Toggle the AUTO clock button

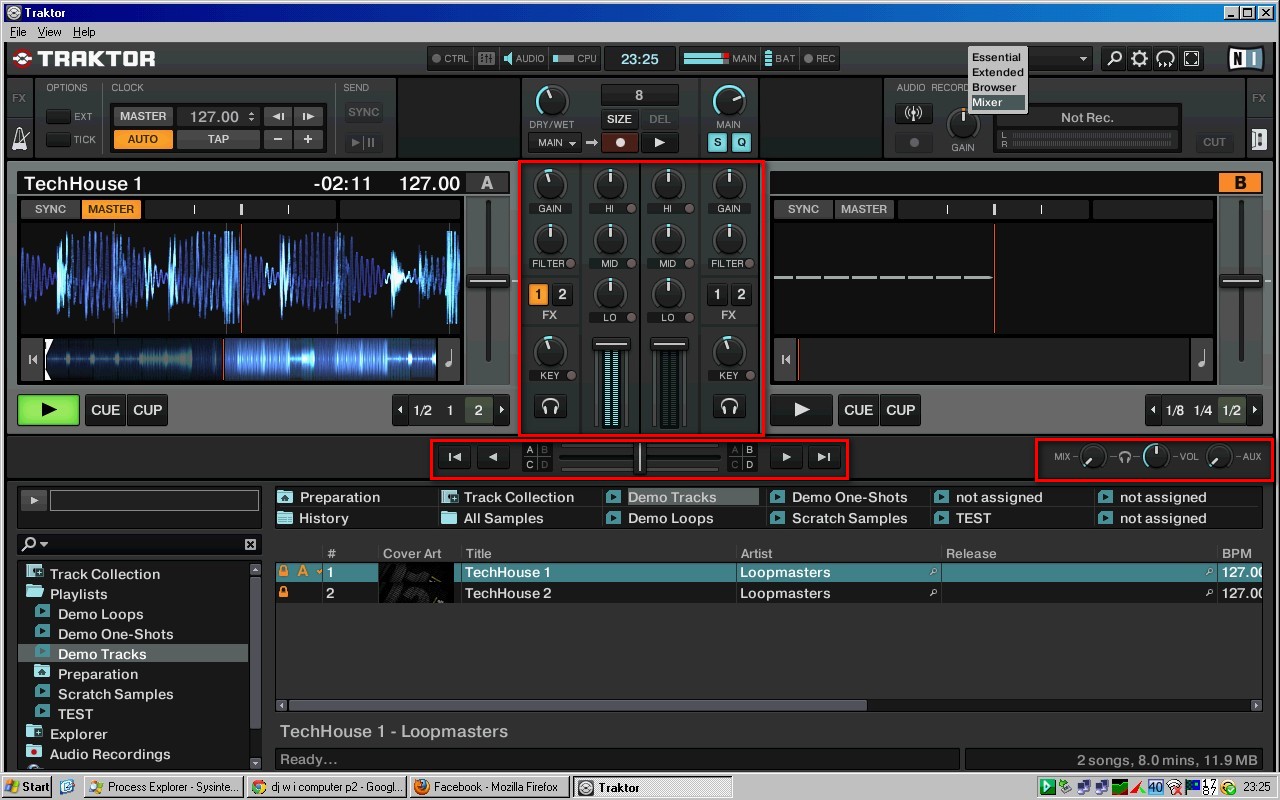coord(143,140)
